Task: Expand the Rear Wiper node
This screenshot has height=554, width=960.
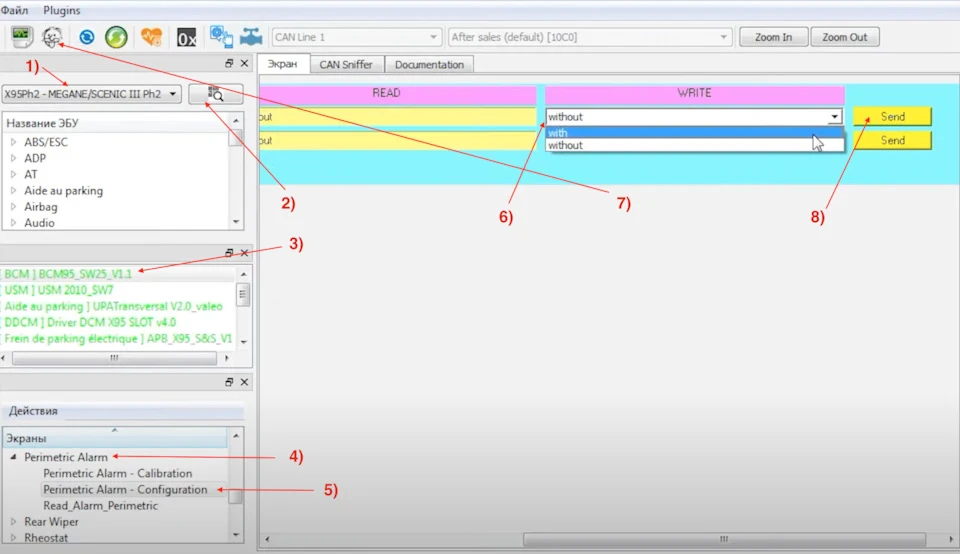Action: [13, 522]
